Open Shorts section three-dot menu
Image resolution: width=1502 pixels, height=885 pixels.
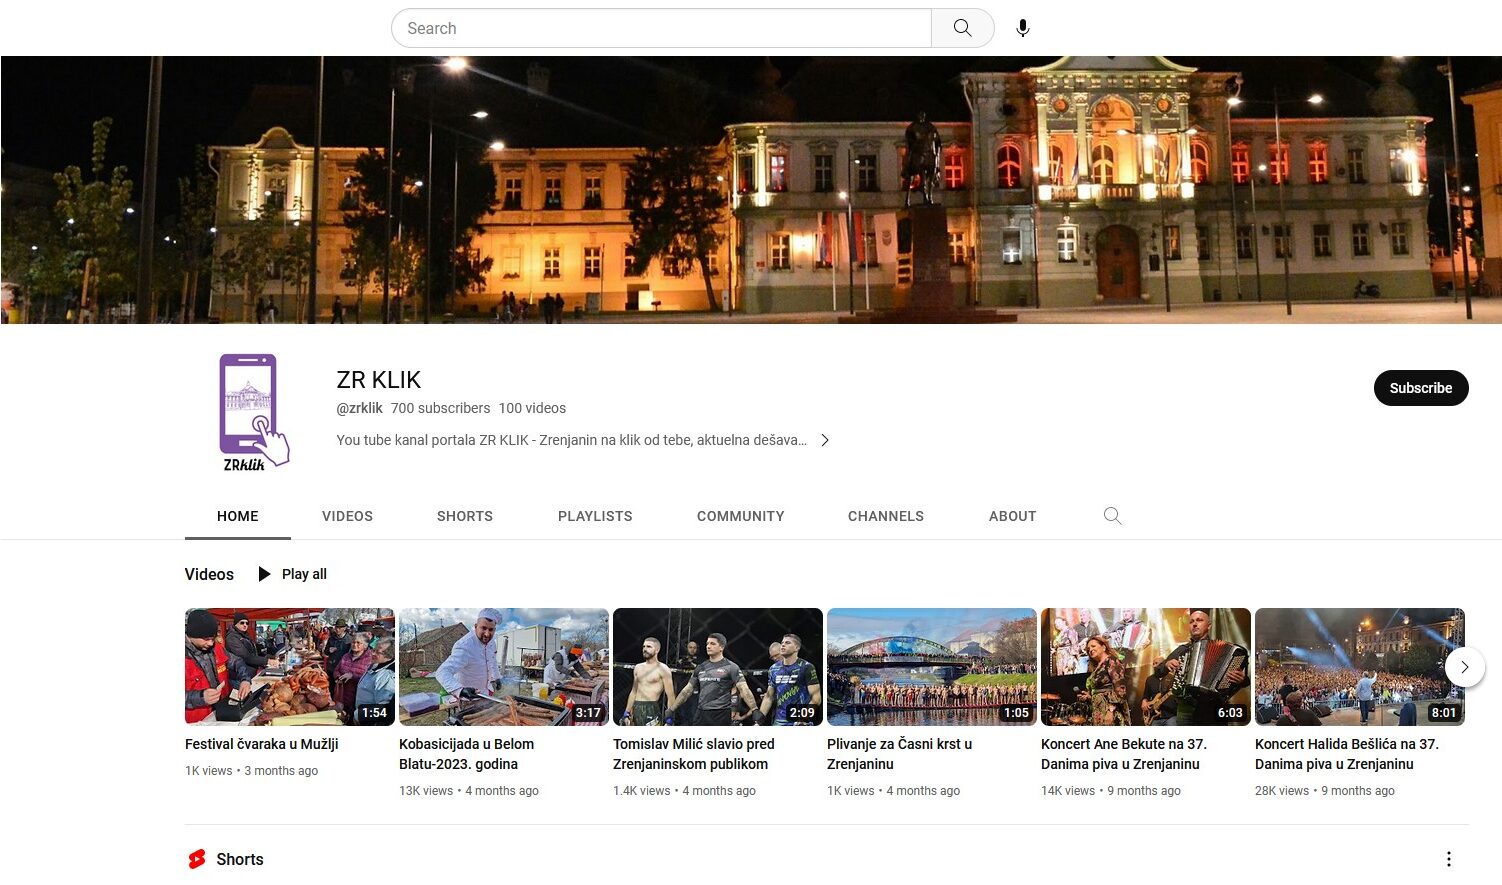click(x=1448, y=859)
